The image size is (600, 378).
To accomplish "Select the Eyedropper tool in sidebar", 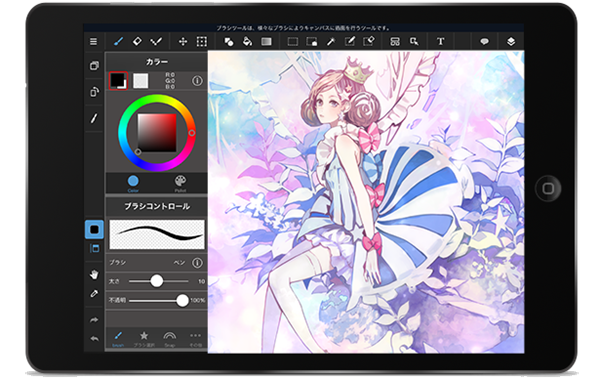I will [x=94, y=293].
